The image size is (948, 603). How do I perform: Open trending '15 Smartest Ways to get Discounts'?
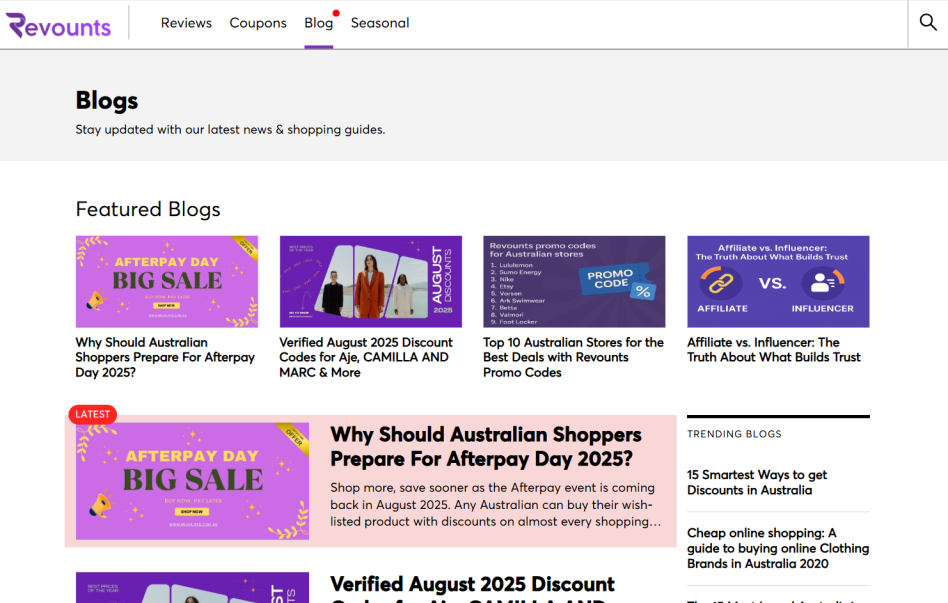757,483
